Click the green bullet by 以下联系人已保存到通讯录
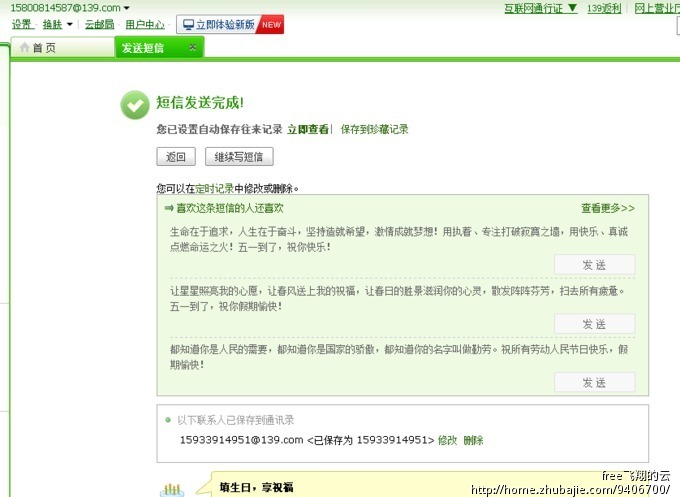This screenshot has width=680, height=497. click(168, 420)
